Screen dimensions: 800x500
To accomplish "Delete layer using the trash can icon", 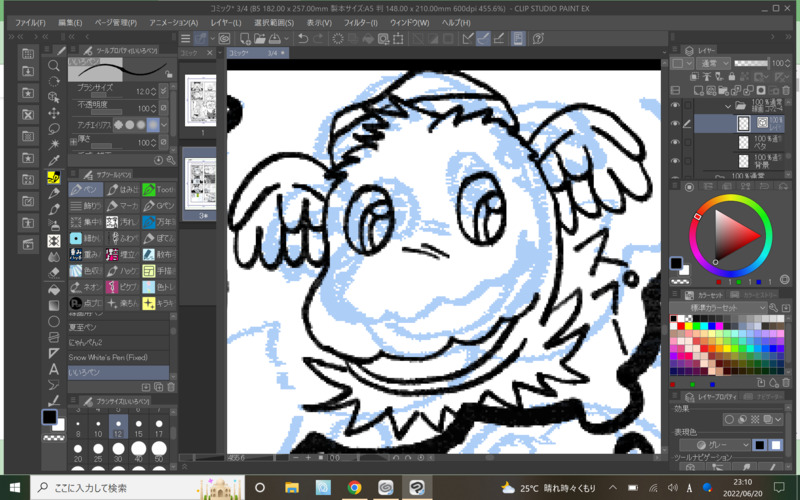I will tap(786, 91).
